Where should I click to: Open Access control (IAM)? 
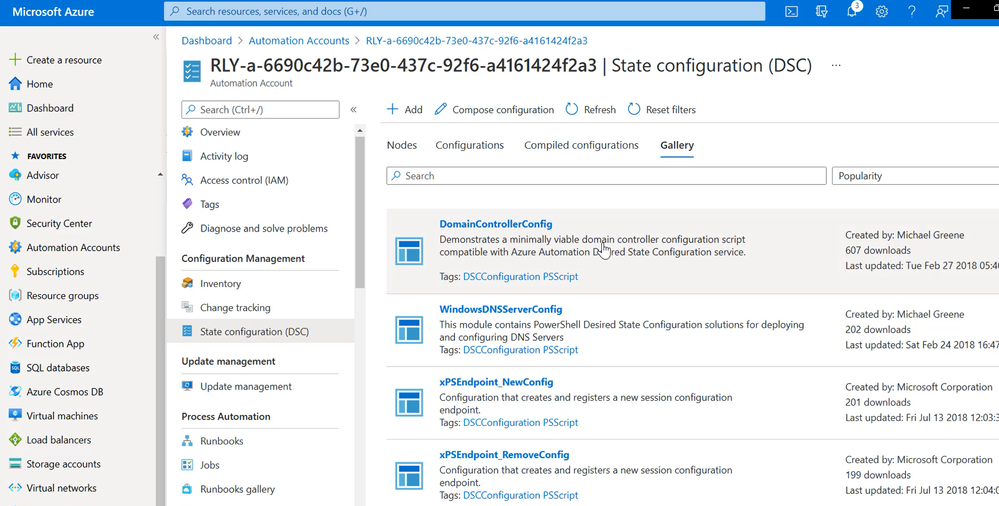(235, 180)
